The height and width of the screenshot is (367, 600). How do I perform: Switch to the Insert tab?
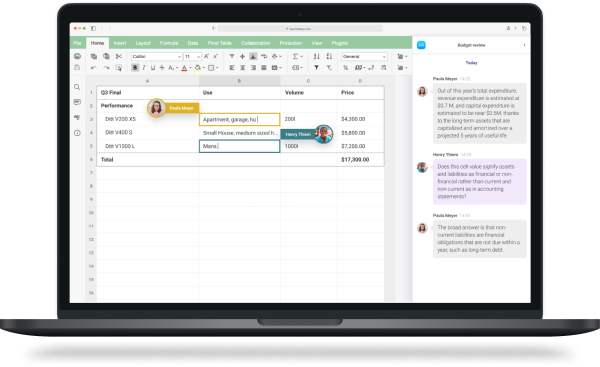(x=120, y=43)
